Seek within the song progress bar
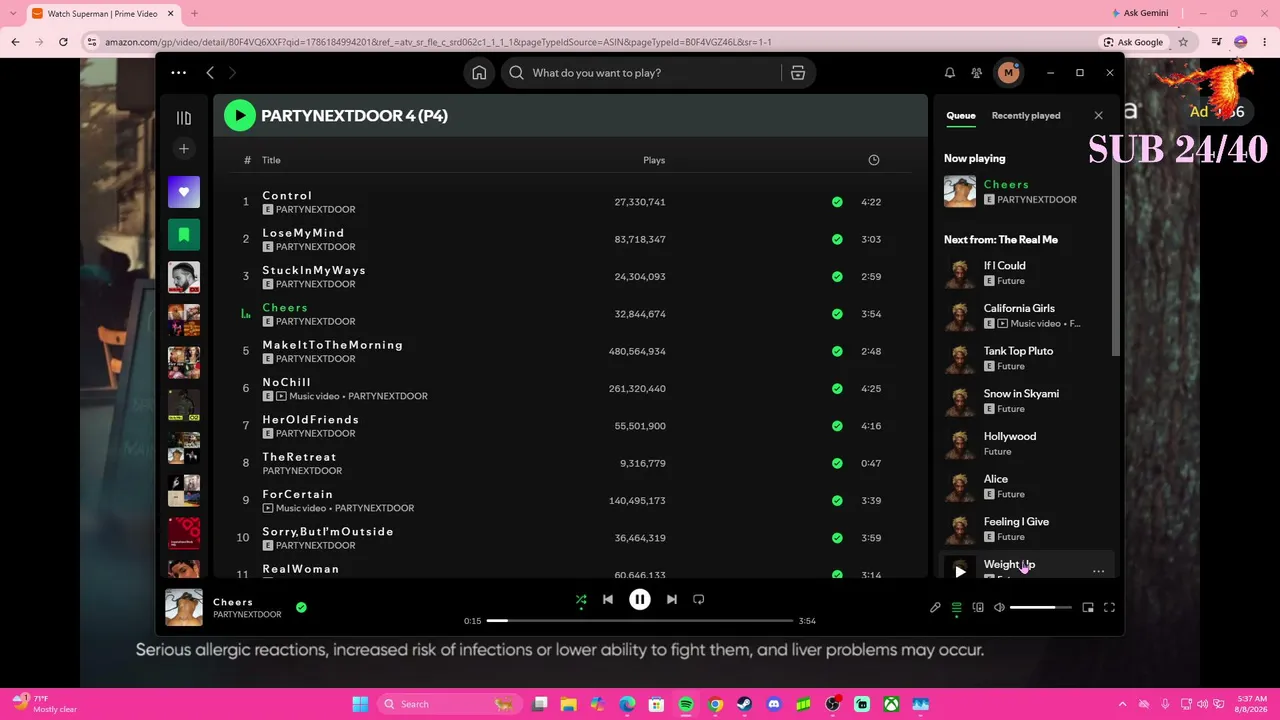The width and height of the screenshot is (1280, 720). pyautogui.click(x=641, y=621)
